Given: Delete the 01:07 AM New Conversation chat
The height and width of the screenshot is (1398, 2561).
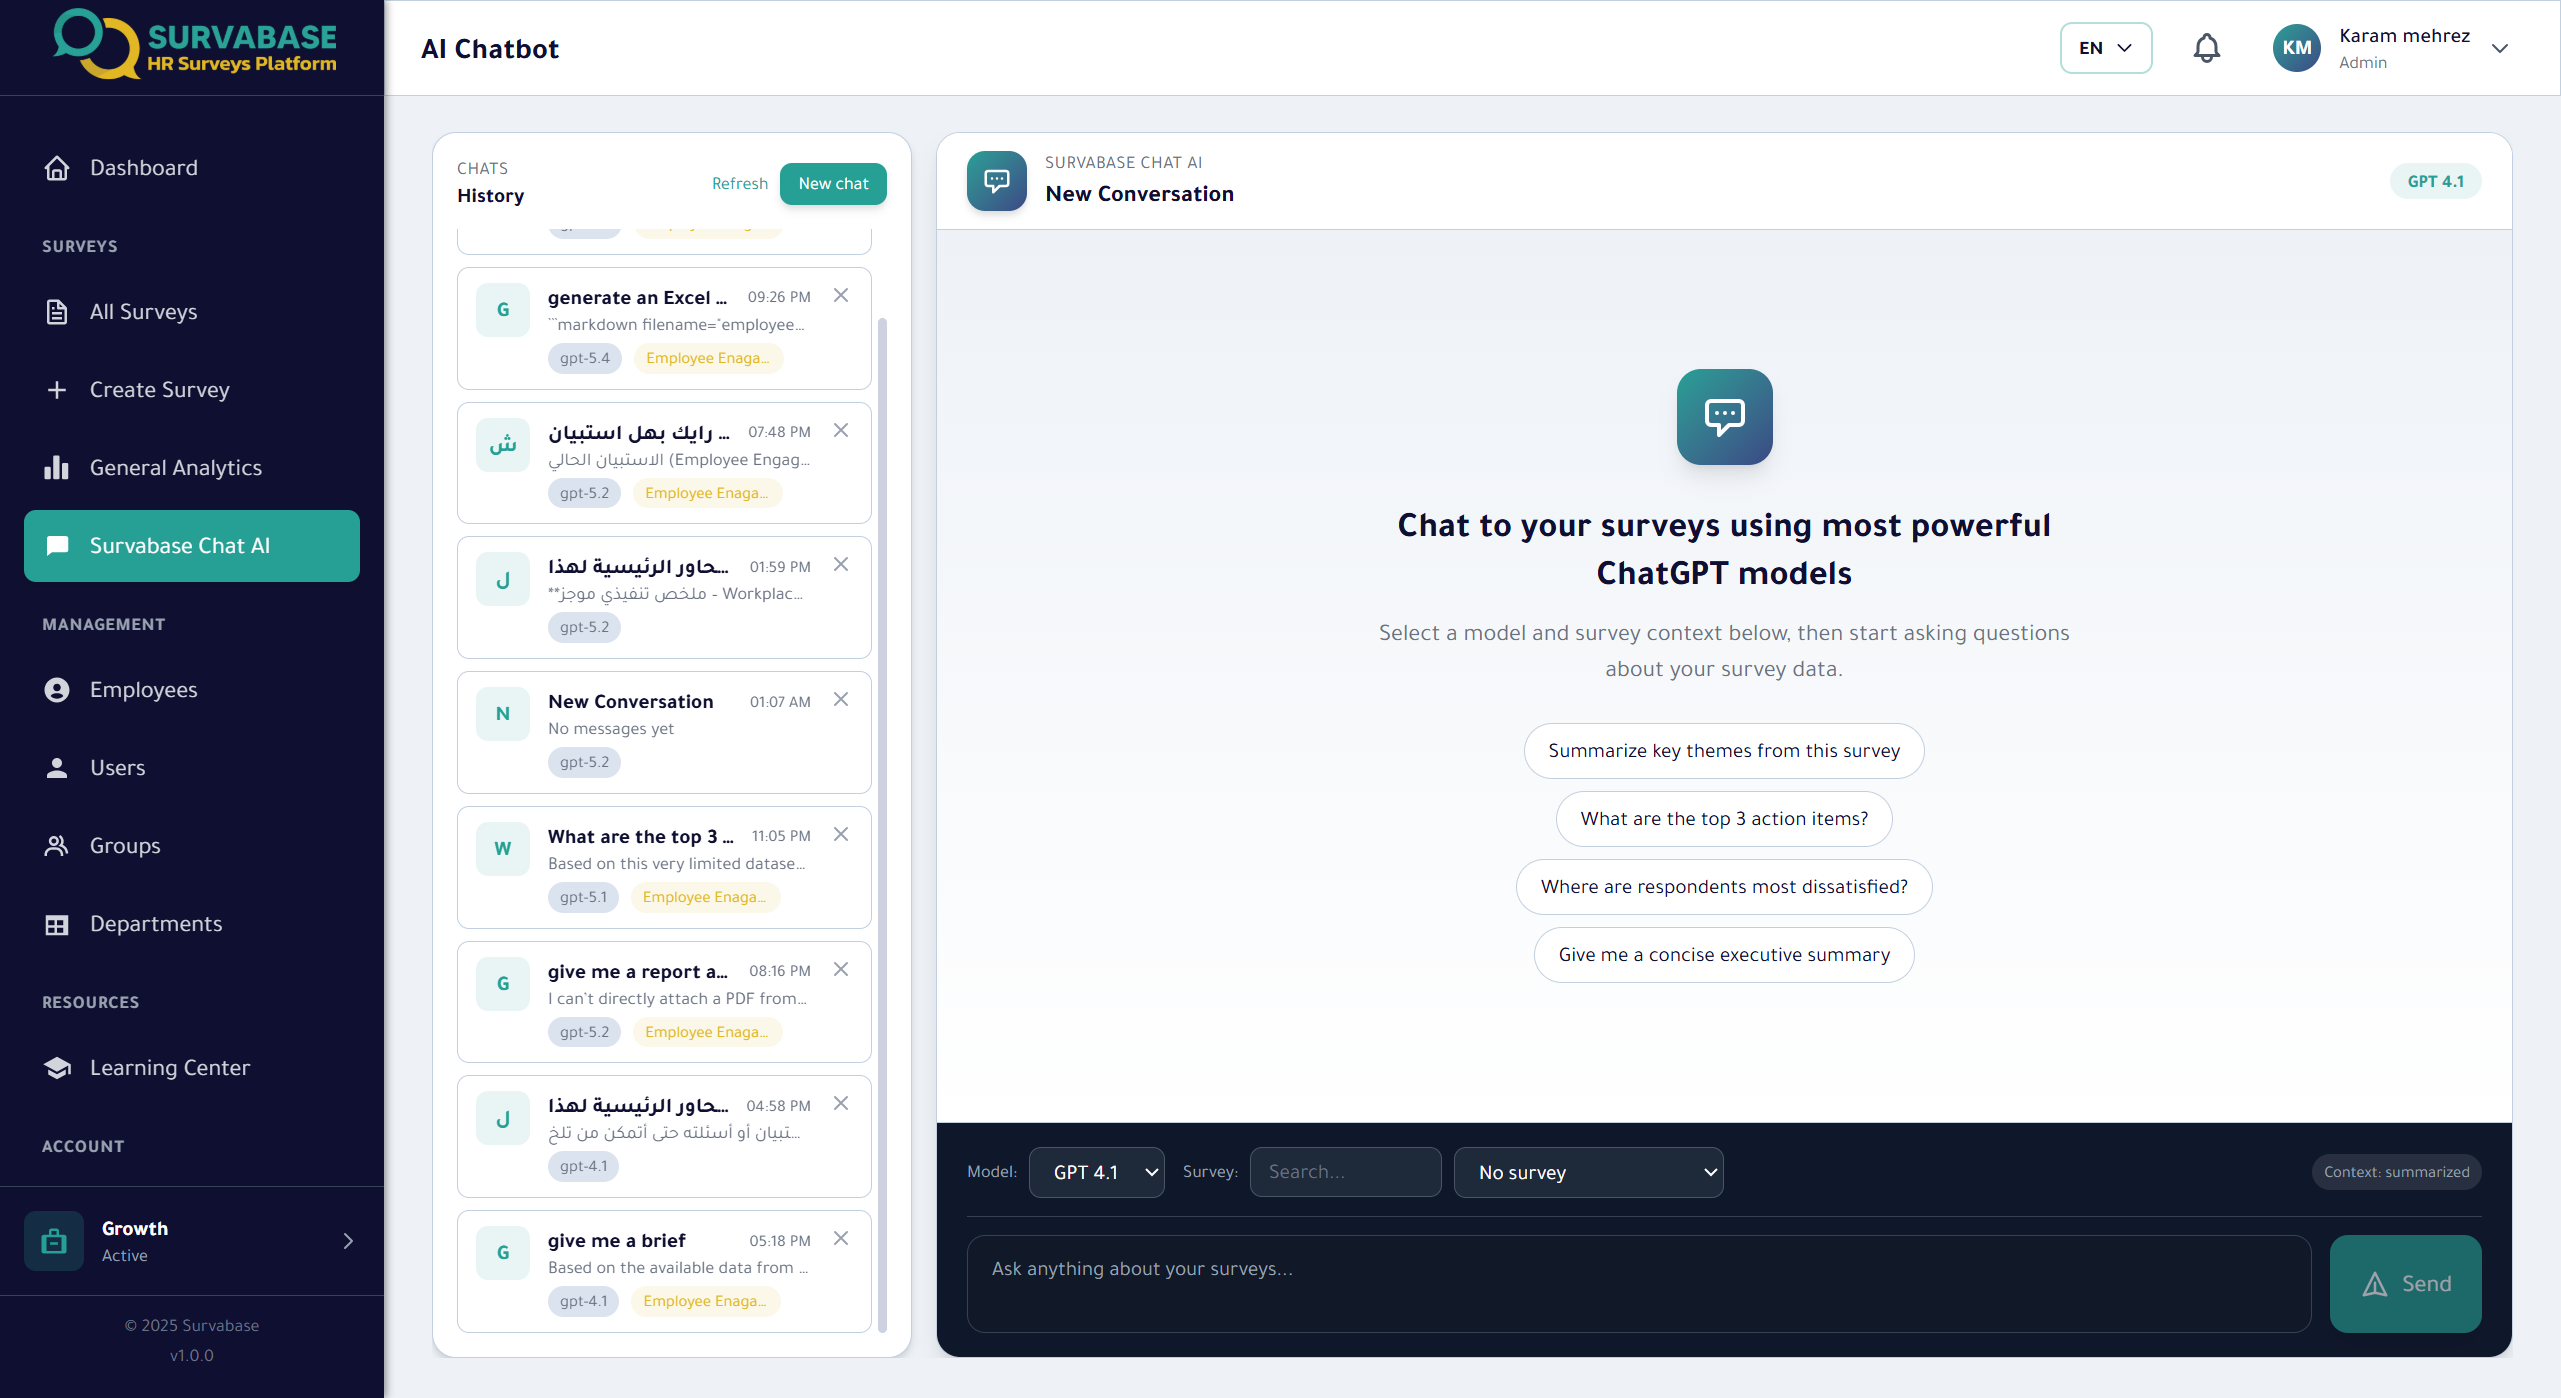Looking at the screenshot, I should tap(841, 700).
